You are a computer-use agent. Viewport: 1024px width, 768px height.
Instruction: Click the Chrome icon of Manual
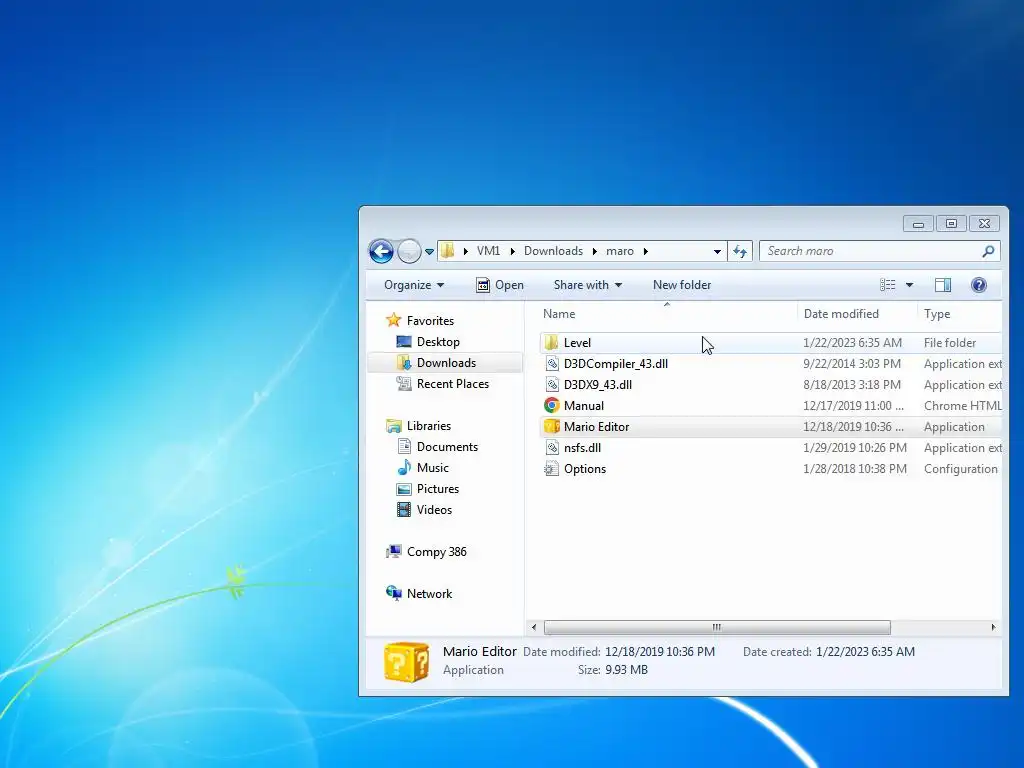click(552, 406)
